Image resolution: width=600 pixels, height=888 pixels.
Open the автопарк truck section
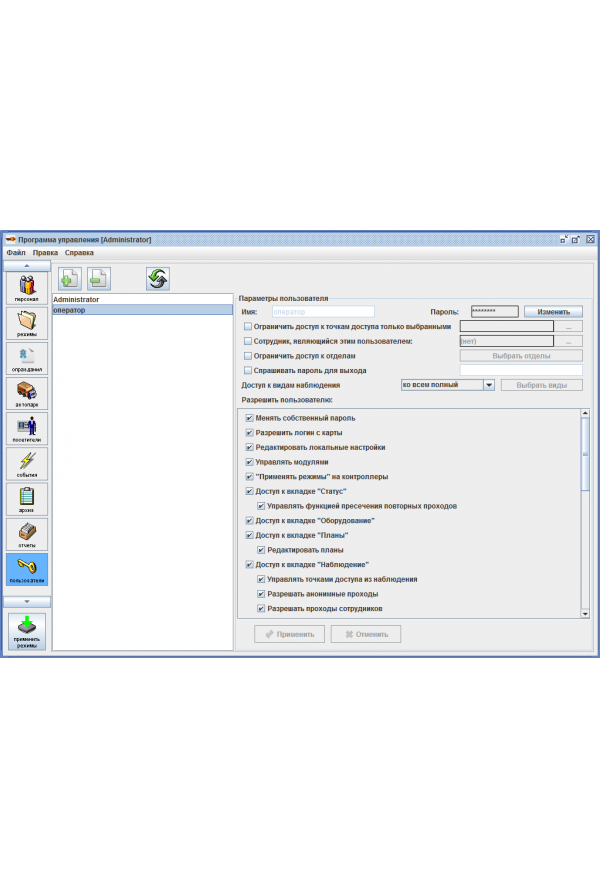pyautogui.click(x=26, y=393)
